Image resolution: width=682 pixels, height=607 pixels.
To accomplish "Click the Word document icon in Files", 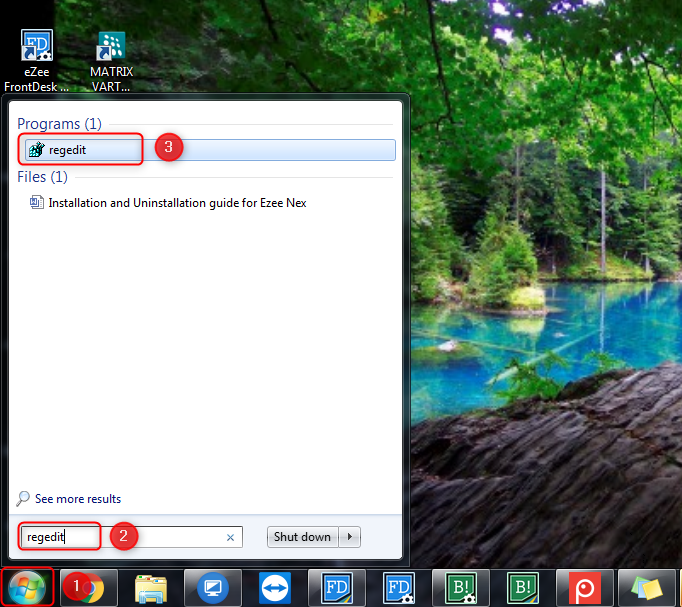I will (x=37, y=203).
